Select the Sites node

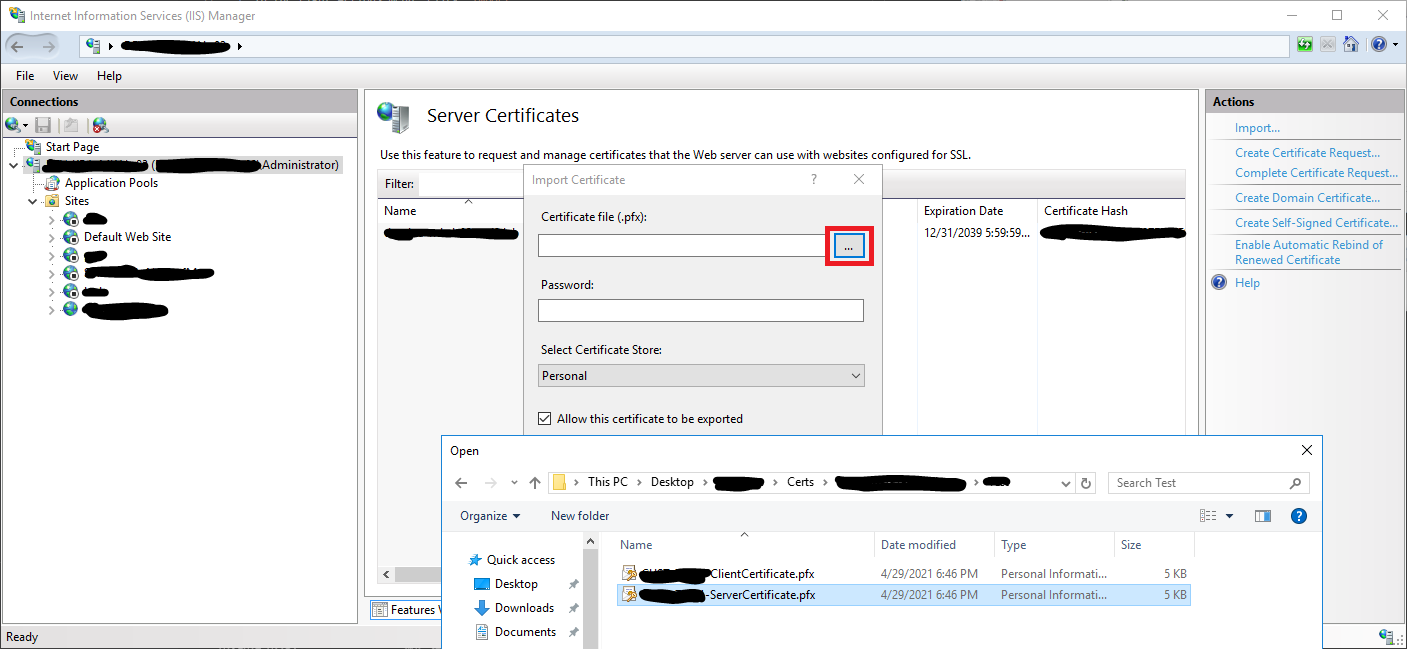pyautogui.click(x=77, y=201)
